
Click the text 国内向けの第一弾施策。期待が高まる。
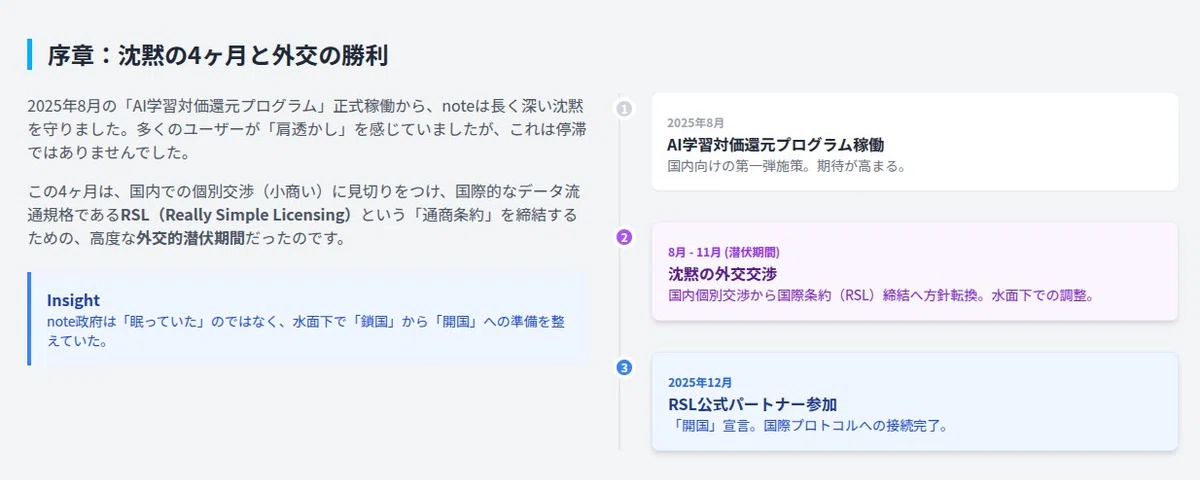click(x=786, y=166)
